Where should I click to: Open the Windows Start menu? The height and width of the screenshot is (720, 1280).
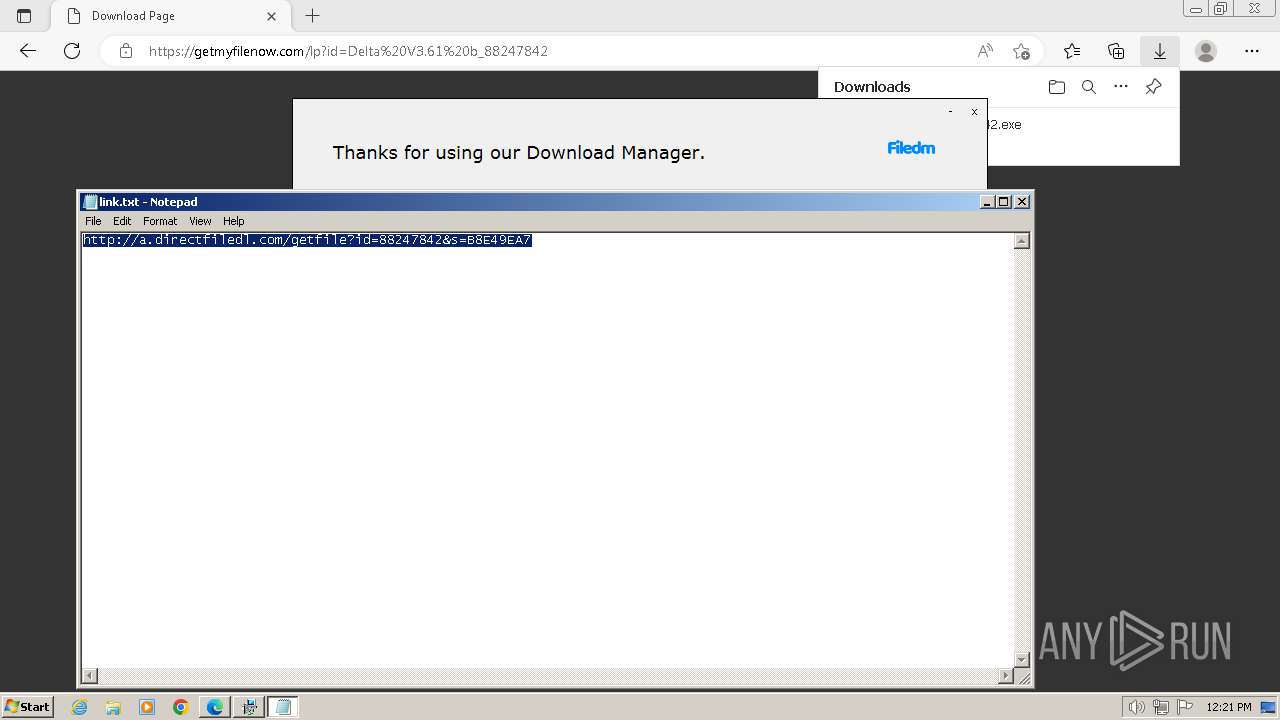tap(27, 706)
